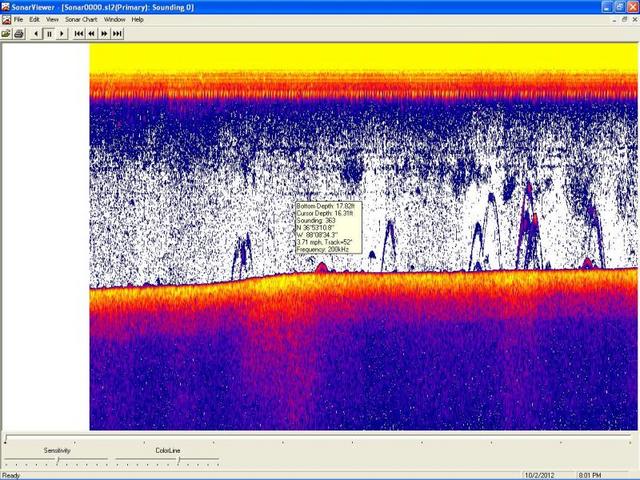The image size is (640, 480).
Task: Minimize the inner sonar document window
Action: pyautogui.click(x=614, y=20)
